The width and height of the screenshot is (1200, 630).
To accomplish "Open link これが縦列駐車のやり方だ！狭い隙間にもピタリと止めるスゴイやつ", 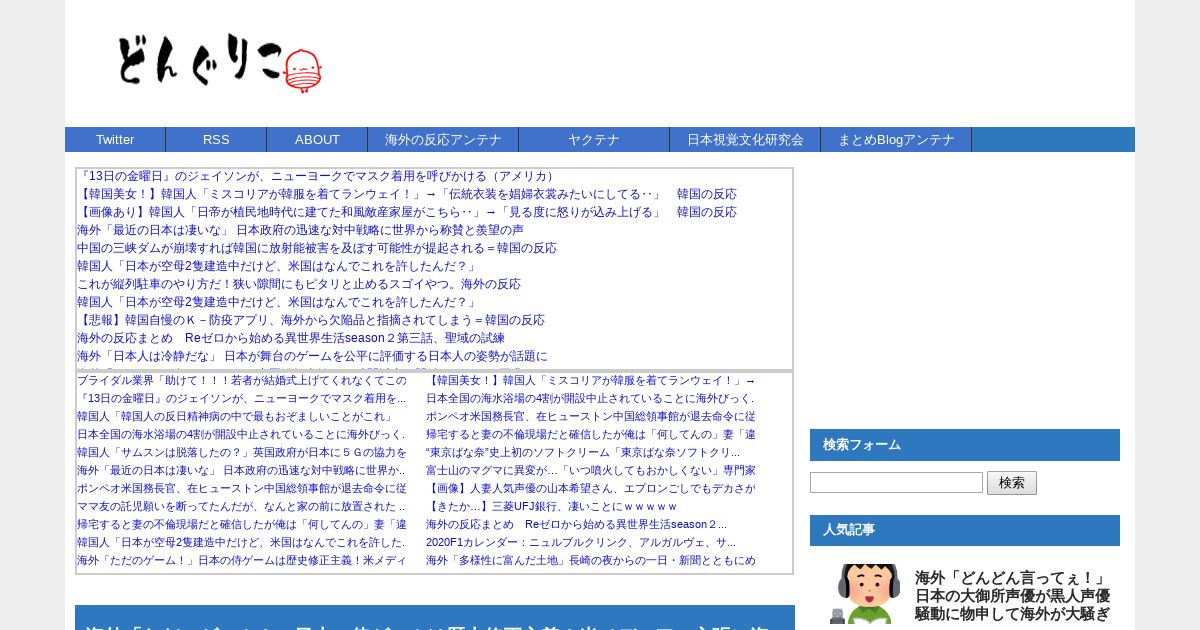I will pos(299,284).
